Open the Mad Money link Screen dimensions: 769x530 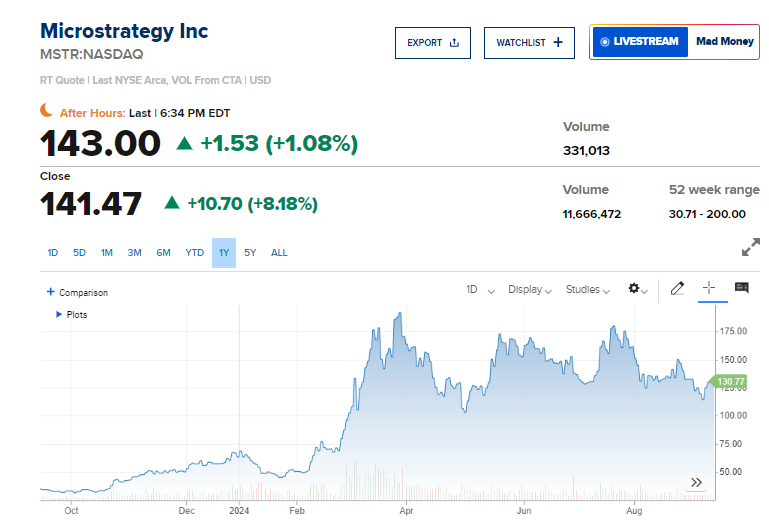[x=725, y=42]
